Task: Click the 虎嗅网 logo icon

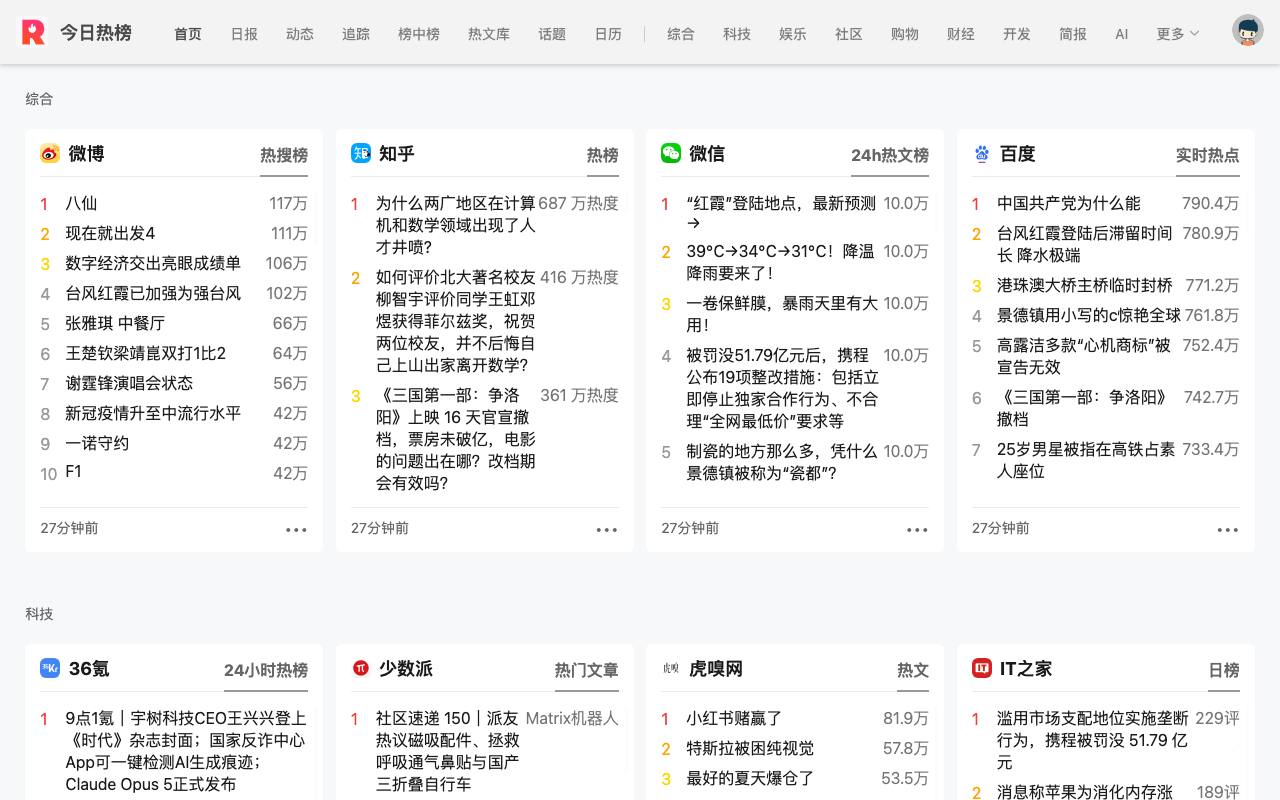Action: coord(671,668)
